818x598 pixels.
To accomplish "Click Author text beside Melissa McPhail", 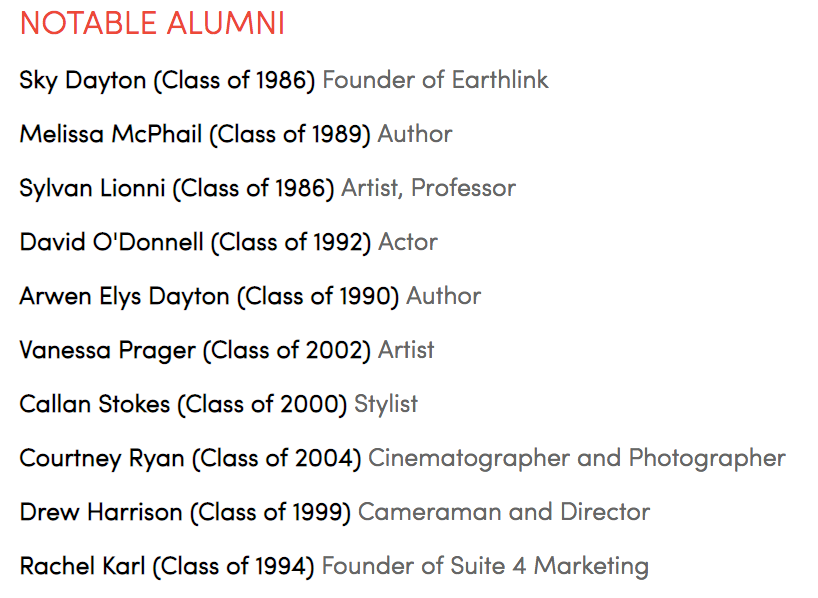I will tap(415, 134).
